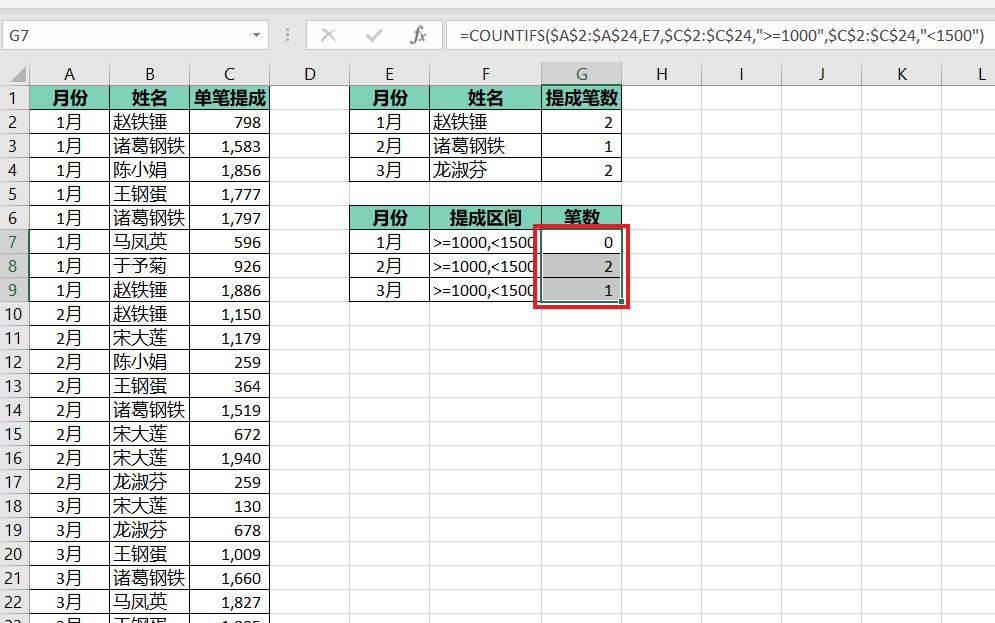This screenshot has height=623, width=995.
Task: Select cell with value 1,179
Action: coord(230,338)
